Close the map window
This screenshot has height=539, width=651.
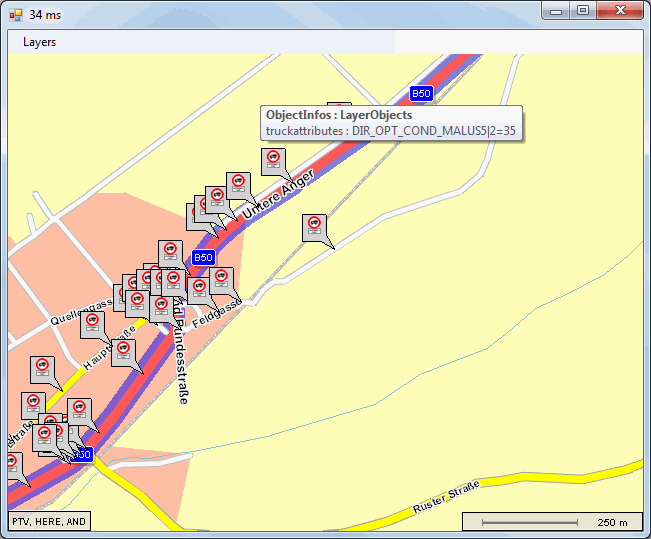[621, 10]
